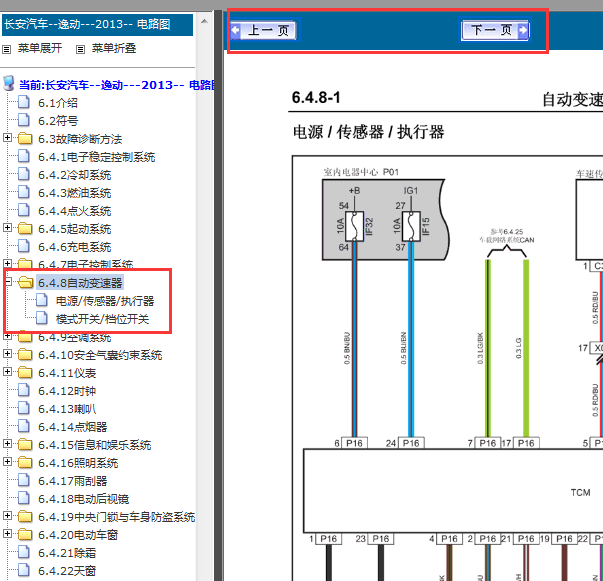
Task: Click the 菜单展开 list icon
Action: 7,49
